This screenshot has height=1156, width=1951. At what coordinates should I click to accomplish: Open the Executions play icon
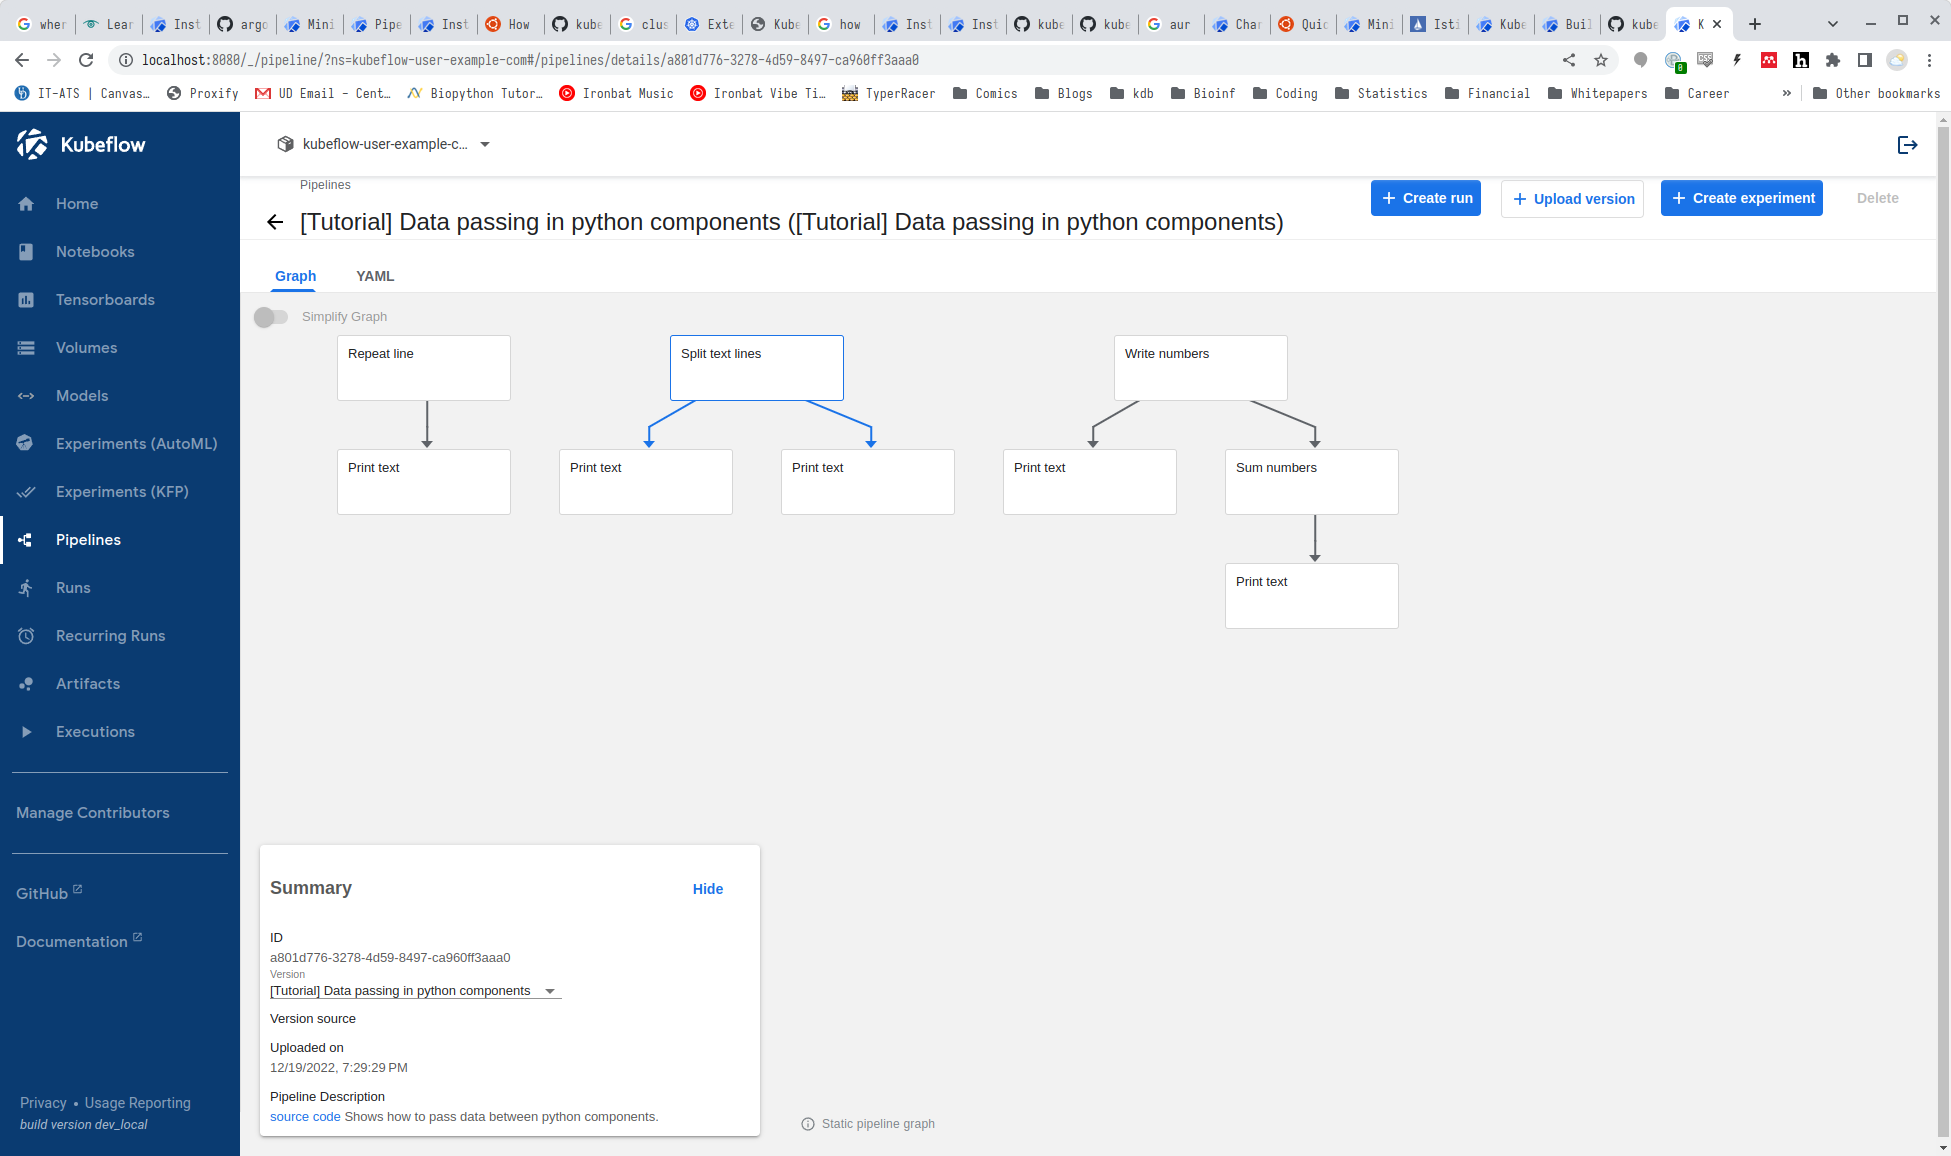click(26, 732)
